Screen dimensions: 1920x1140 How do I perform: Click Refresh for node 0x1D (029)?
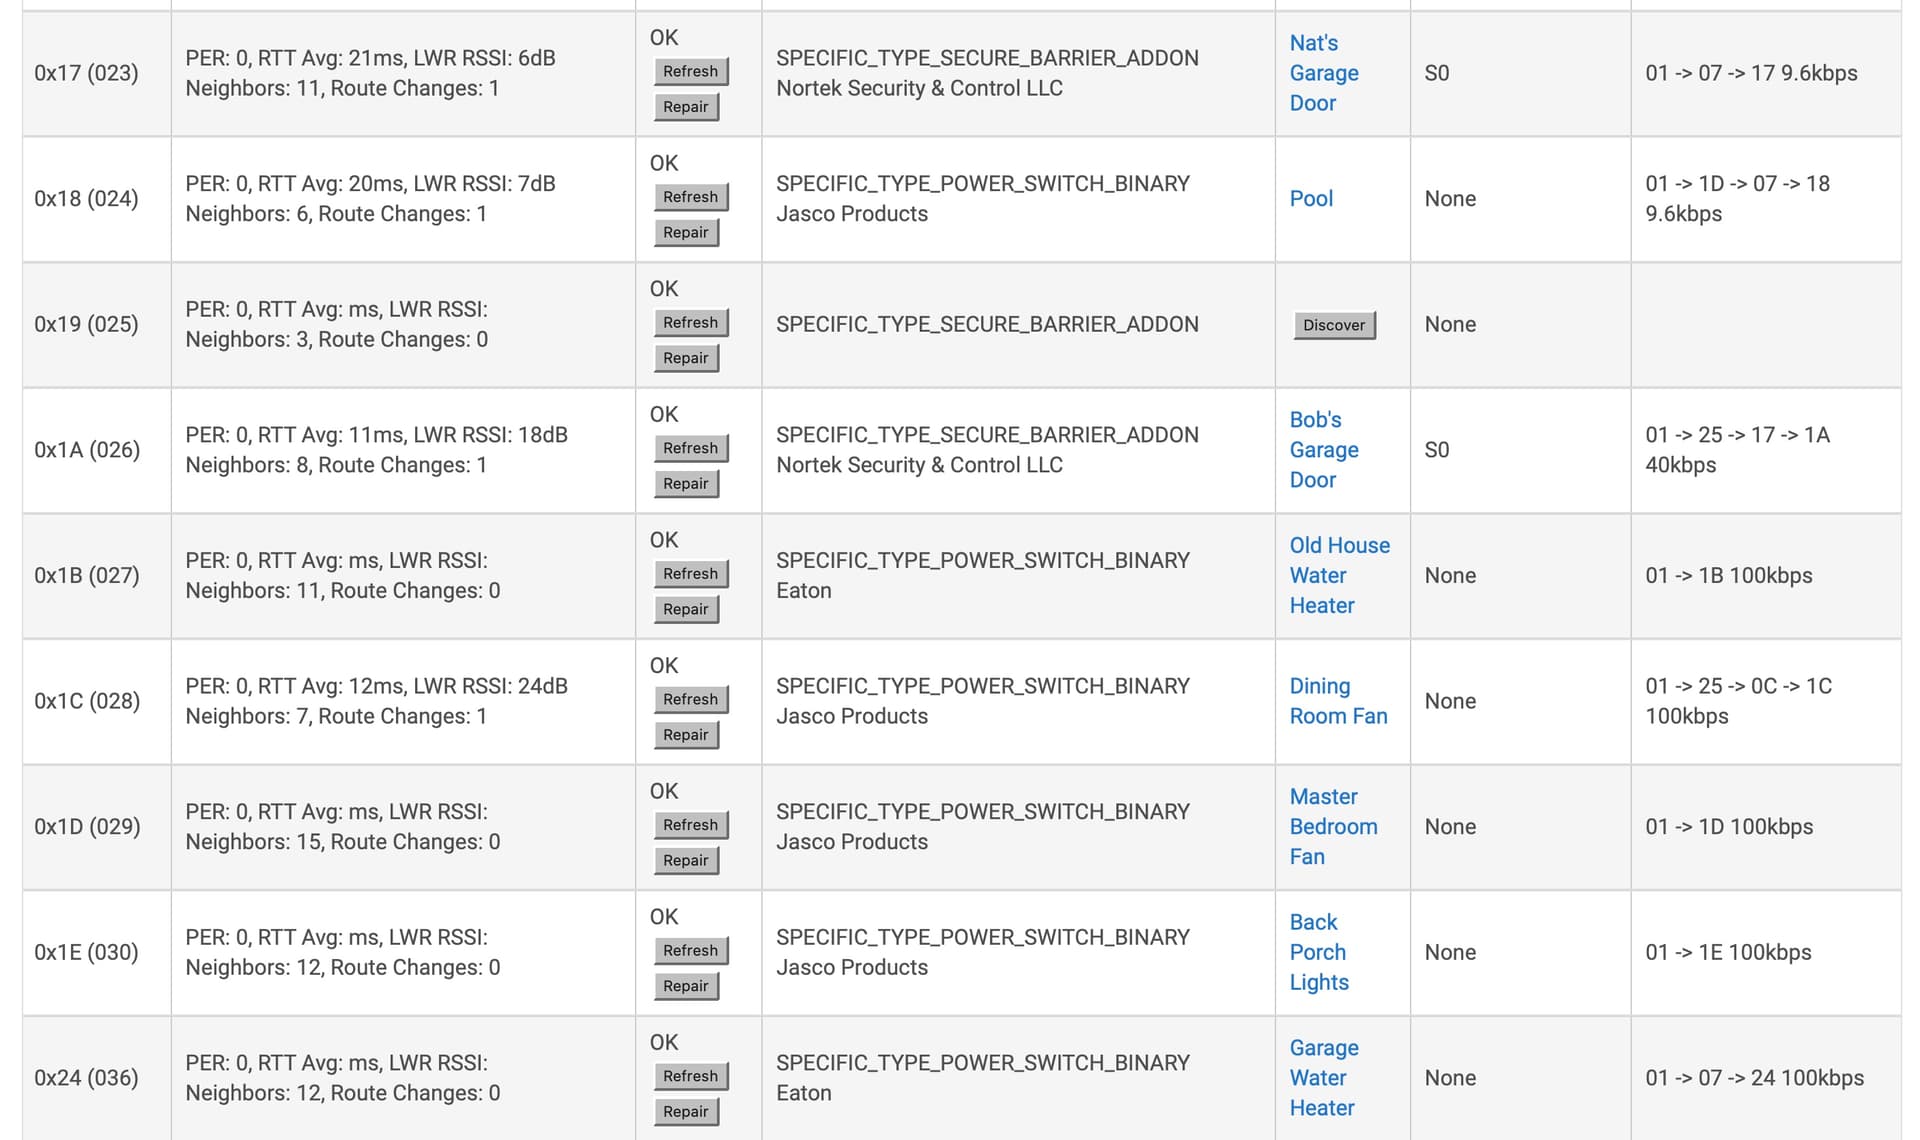click(x=690, y=824)
